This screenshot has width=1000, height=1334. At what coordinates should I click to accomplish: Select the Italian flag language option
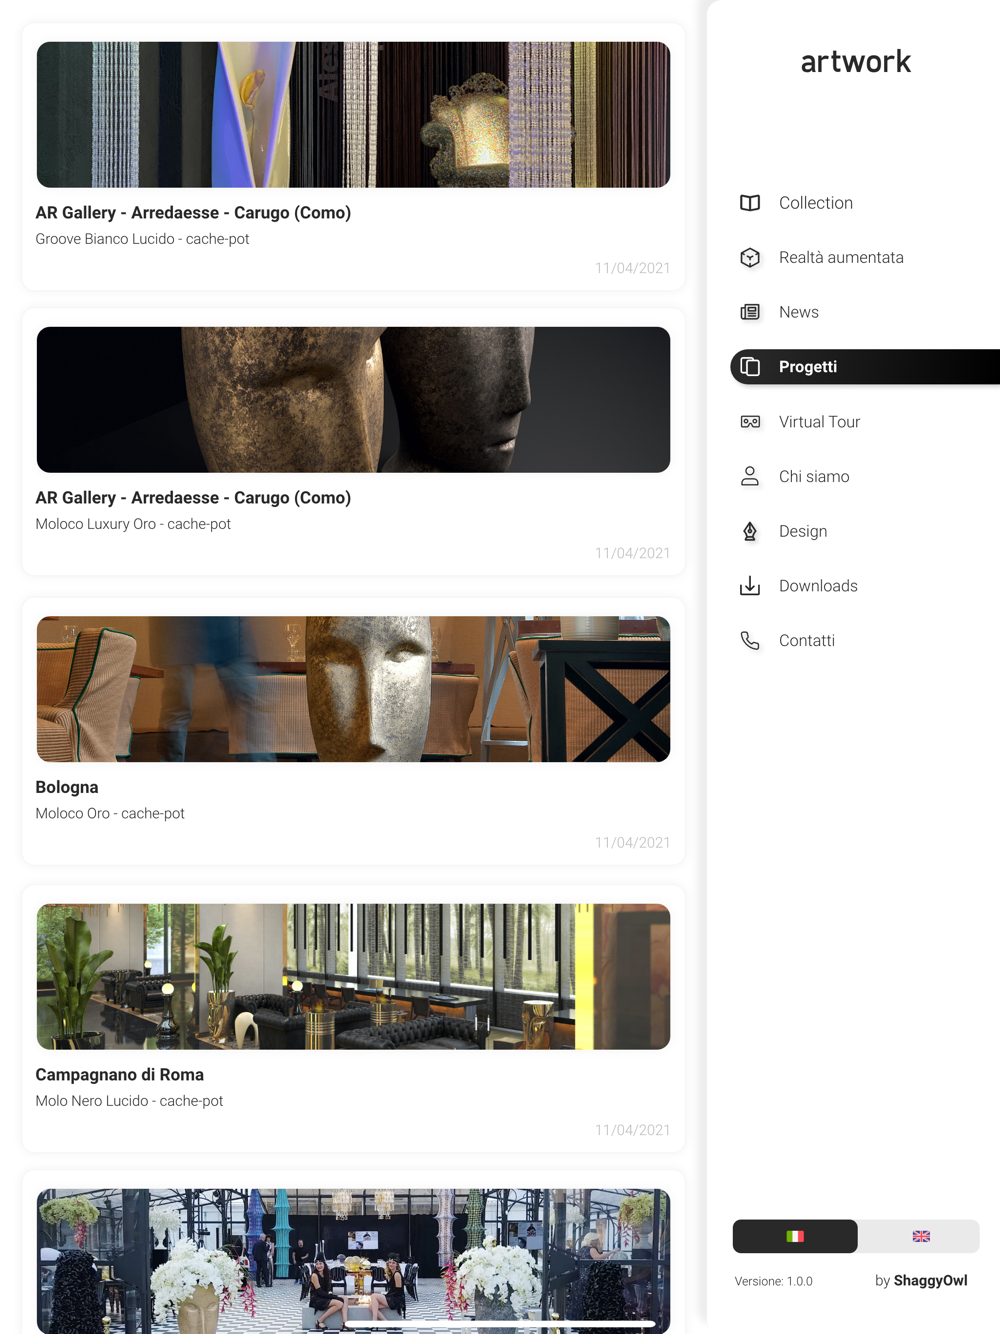click(x=795, y=1236)
